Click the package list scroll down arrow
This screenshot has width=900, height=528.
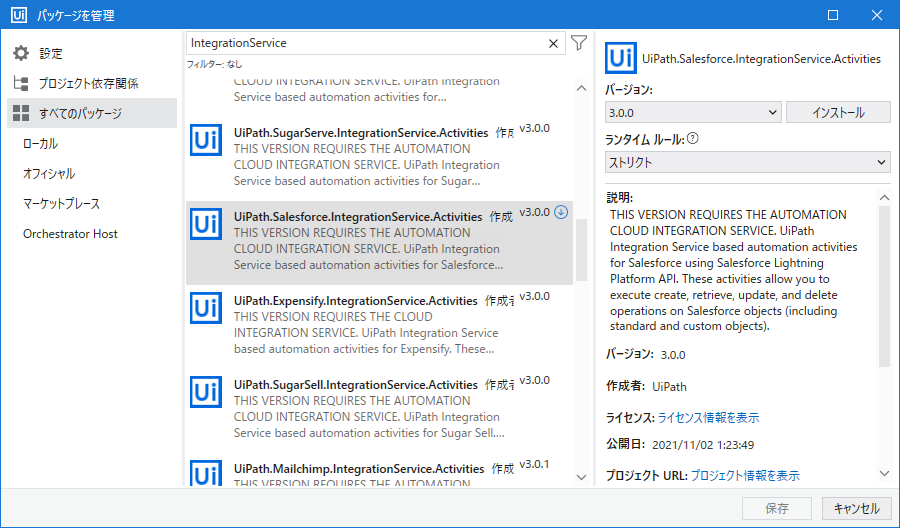pyautogui.click(x=581, y=477)
